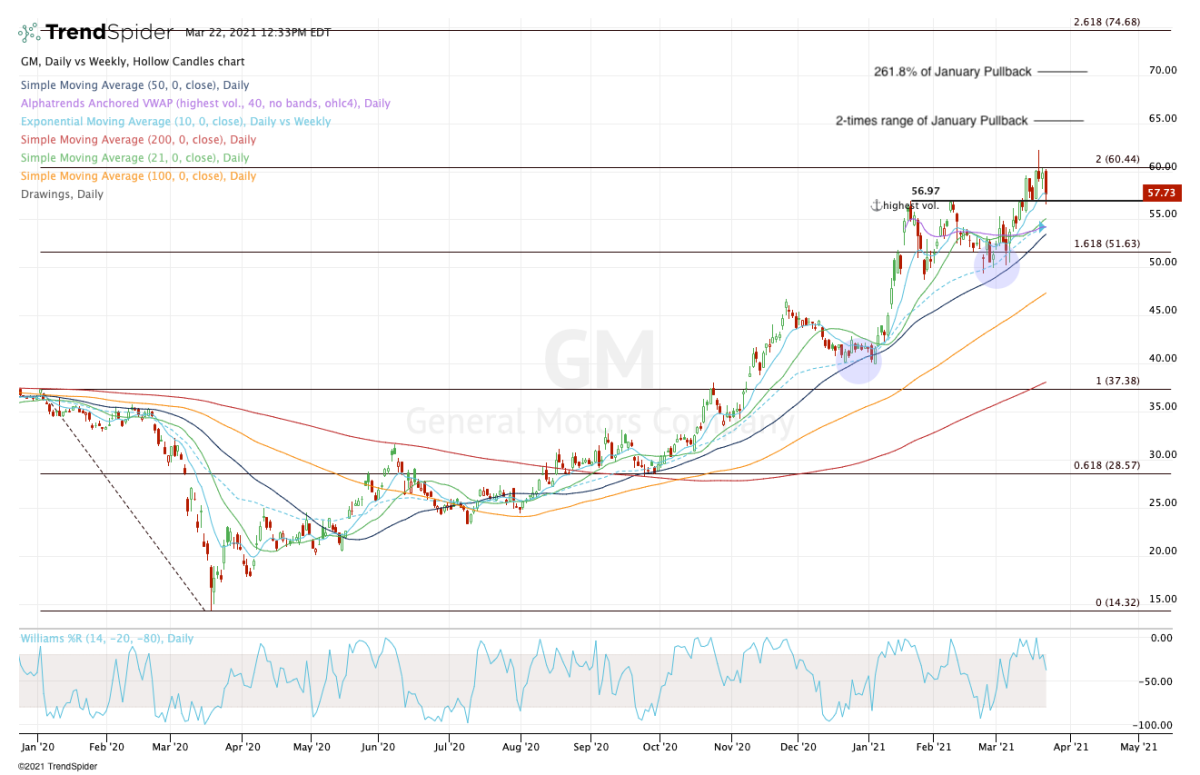Click the May '21 date axis label

tap(1140, 746)
